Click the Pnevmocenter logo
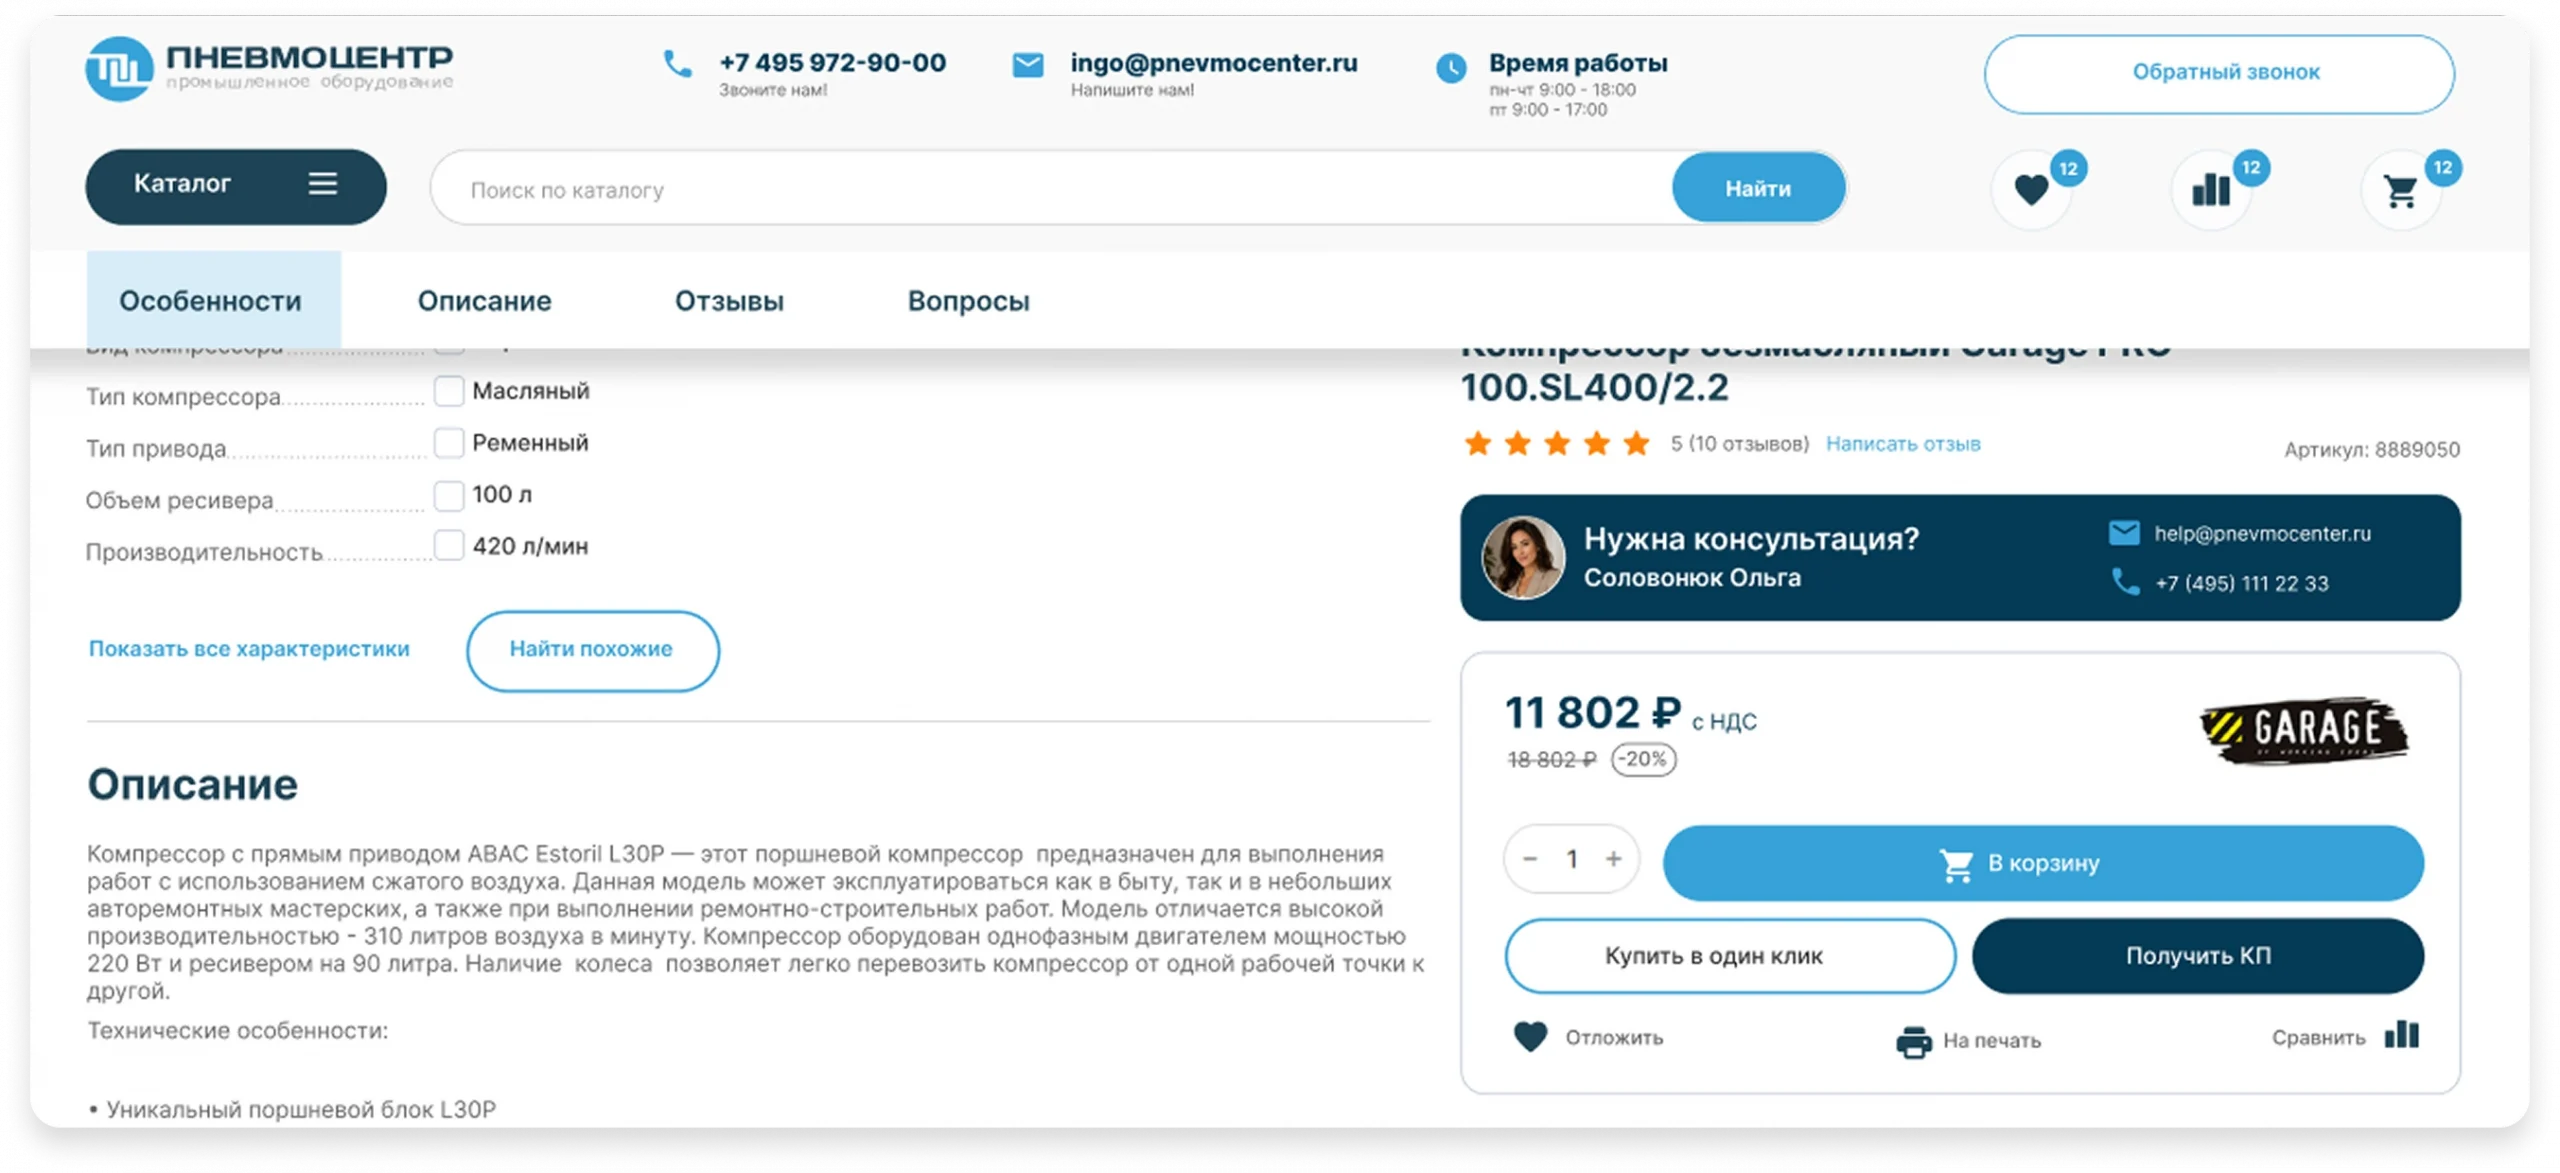Image resolution: width=2560 pixels, height=1173 pixels. pyautogui.click(x=268, y=68)
